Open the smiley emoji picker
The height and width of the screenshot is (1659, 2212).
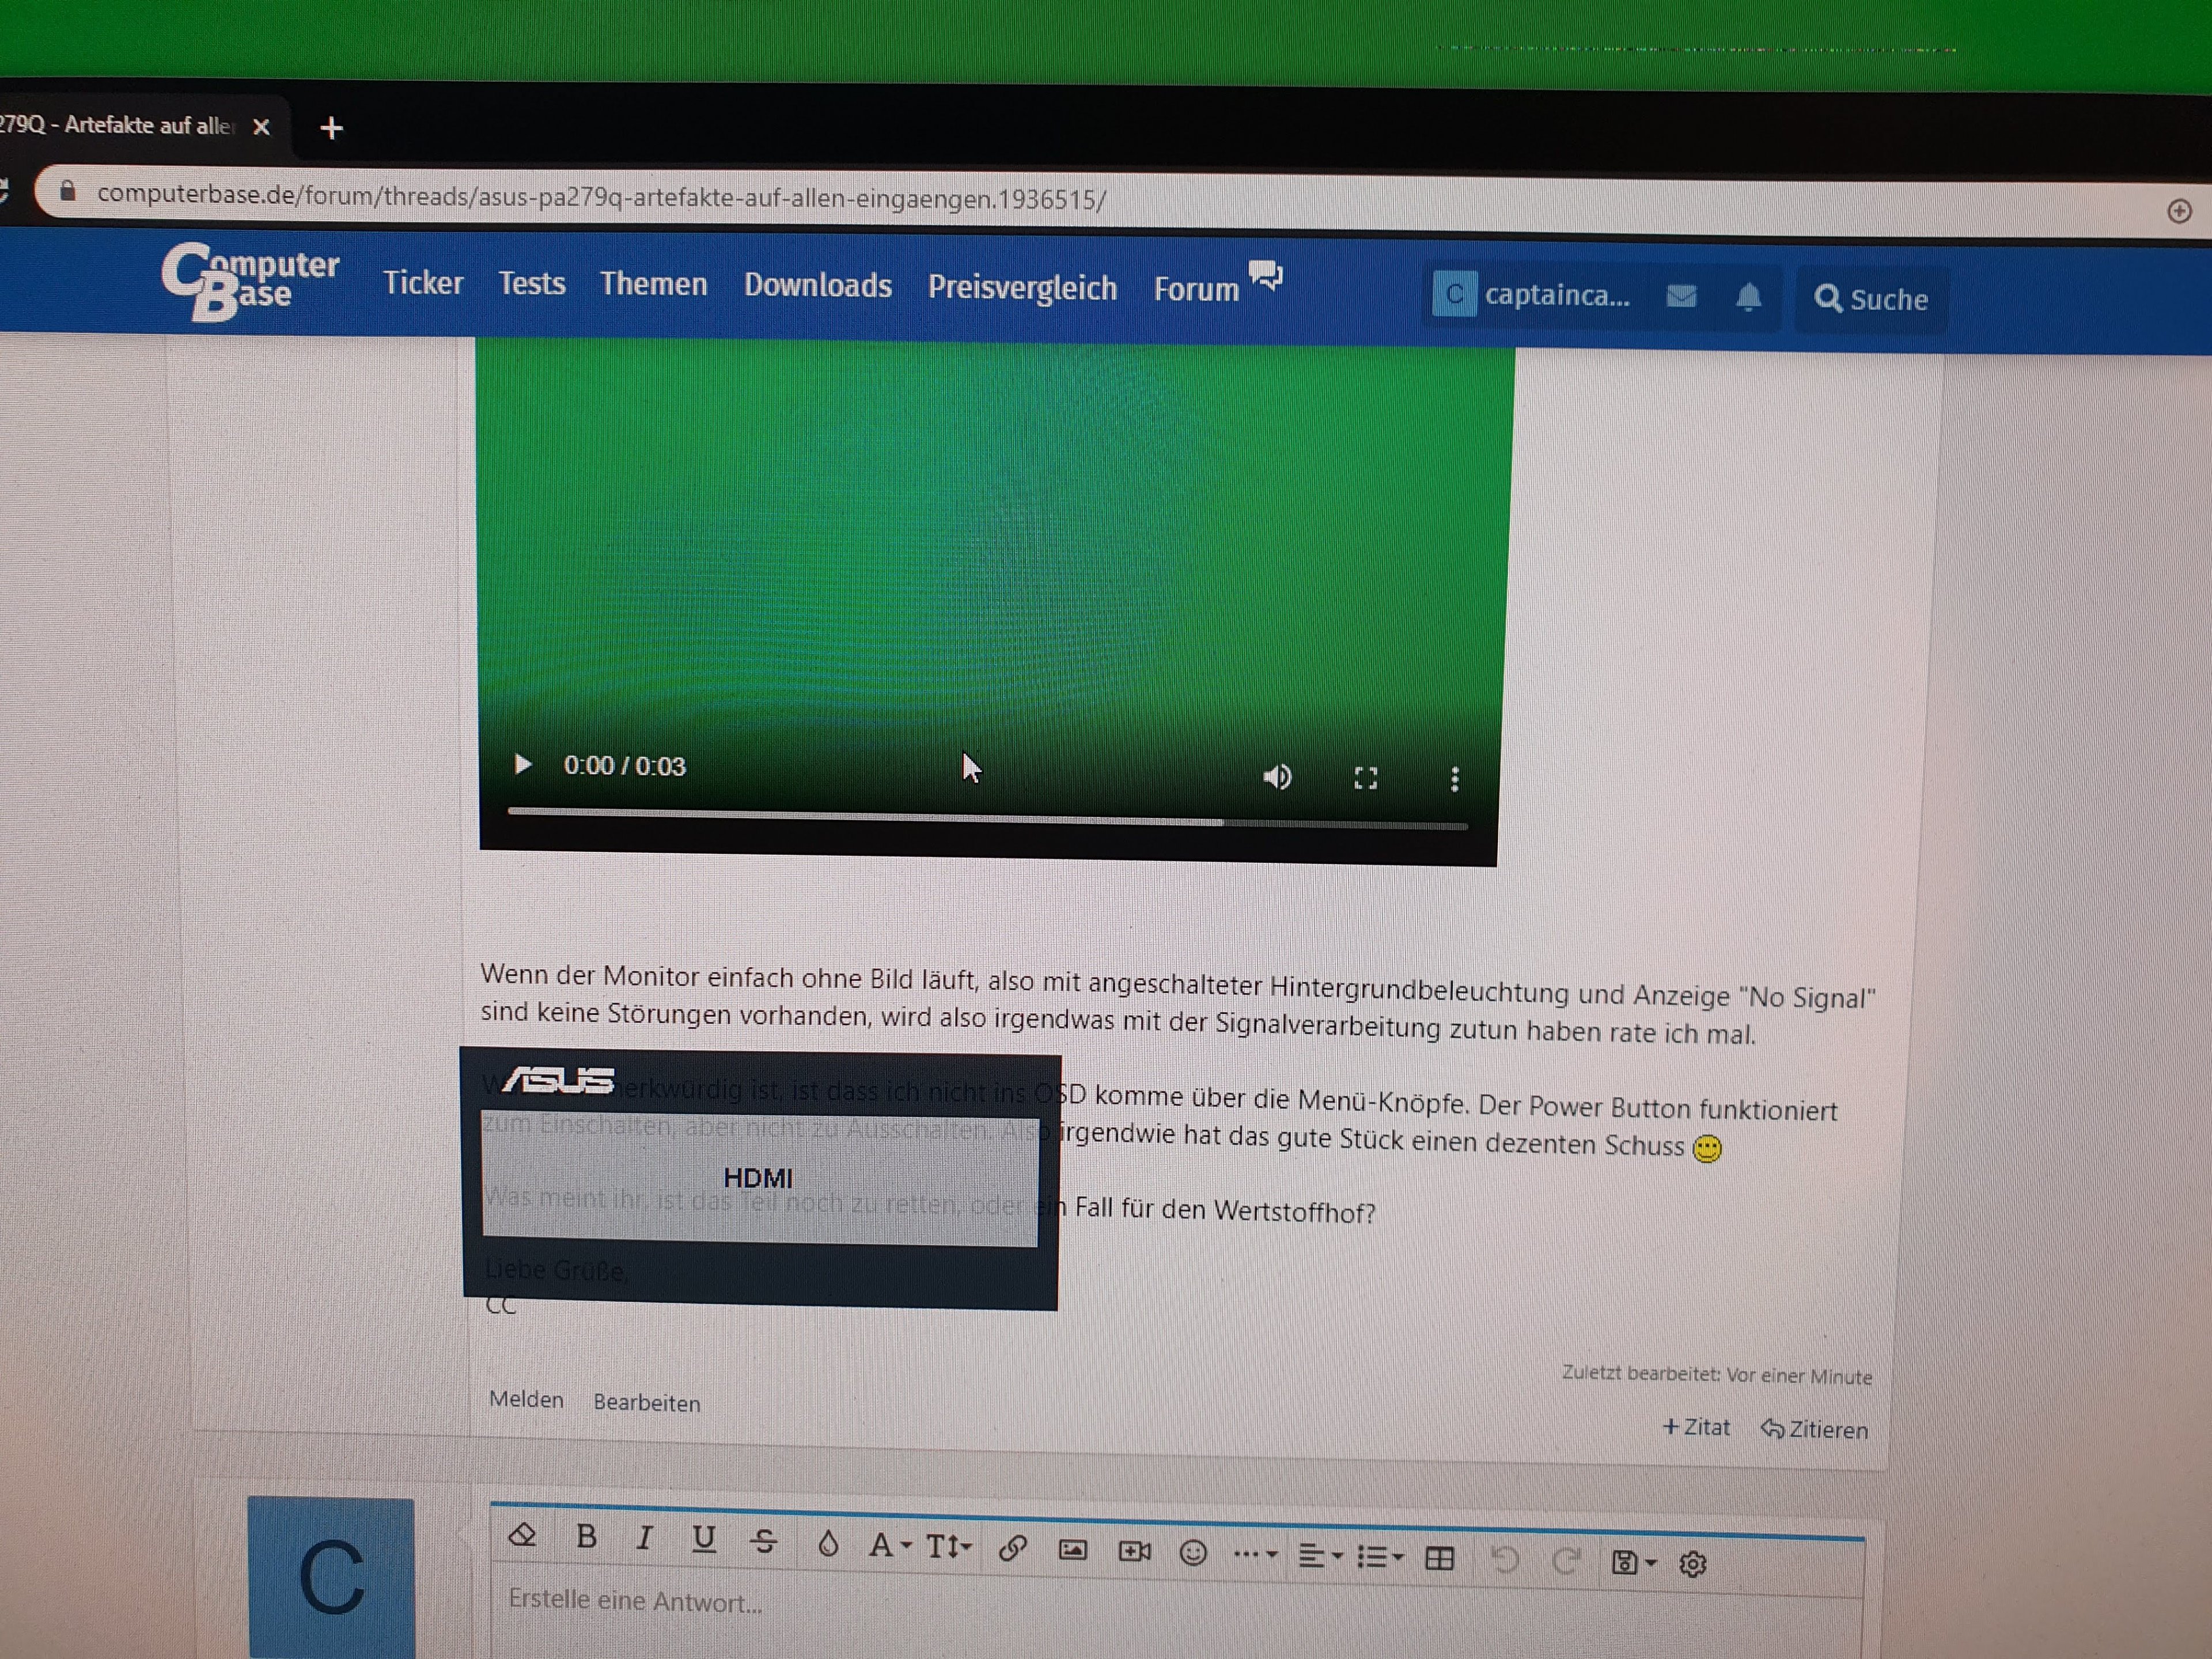point(1193,1553)
